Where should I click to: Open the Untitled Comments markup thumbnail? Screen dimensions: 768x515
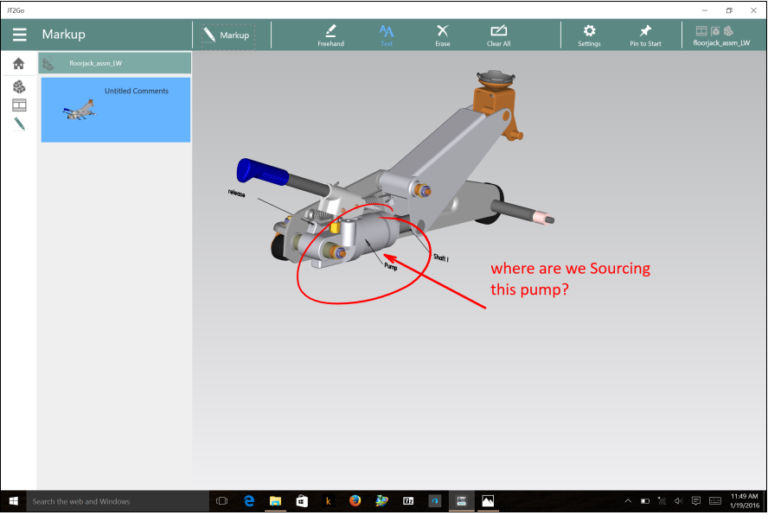(115, 109)
